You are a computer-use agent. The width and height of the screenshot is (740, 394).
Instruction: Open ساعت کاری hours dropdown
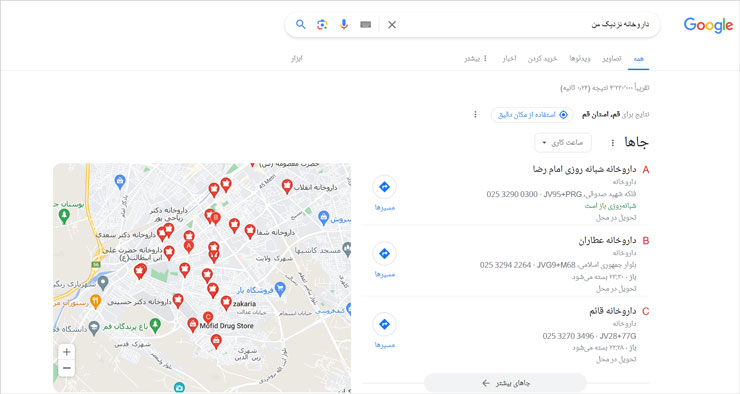tap(563, 143)
